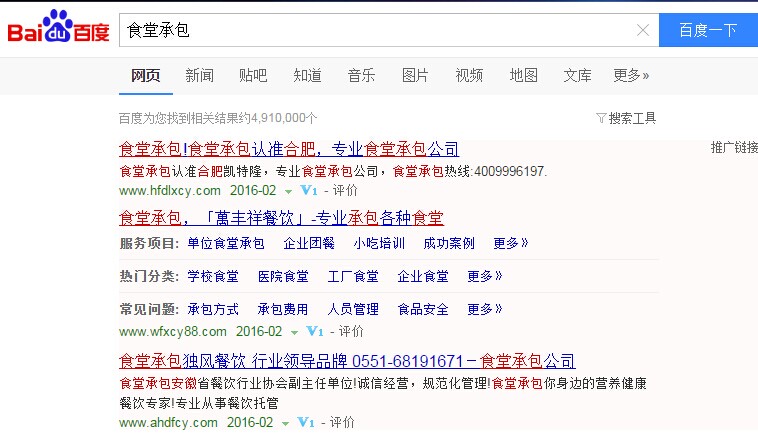Click V1 badge next to www.wfxcy88.com

click(x=315, y=331)
